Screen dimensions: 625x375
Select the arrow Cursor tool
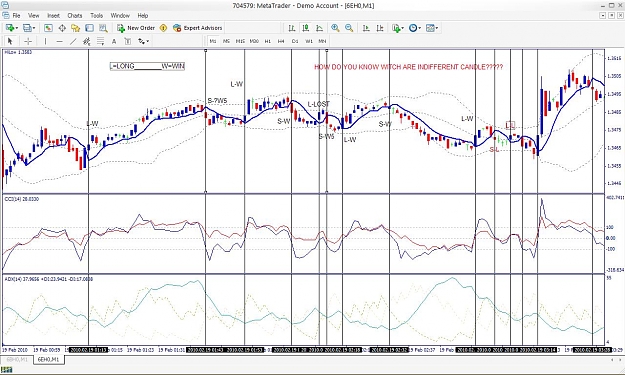click(10, 41)
